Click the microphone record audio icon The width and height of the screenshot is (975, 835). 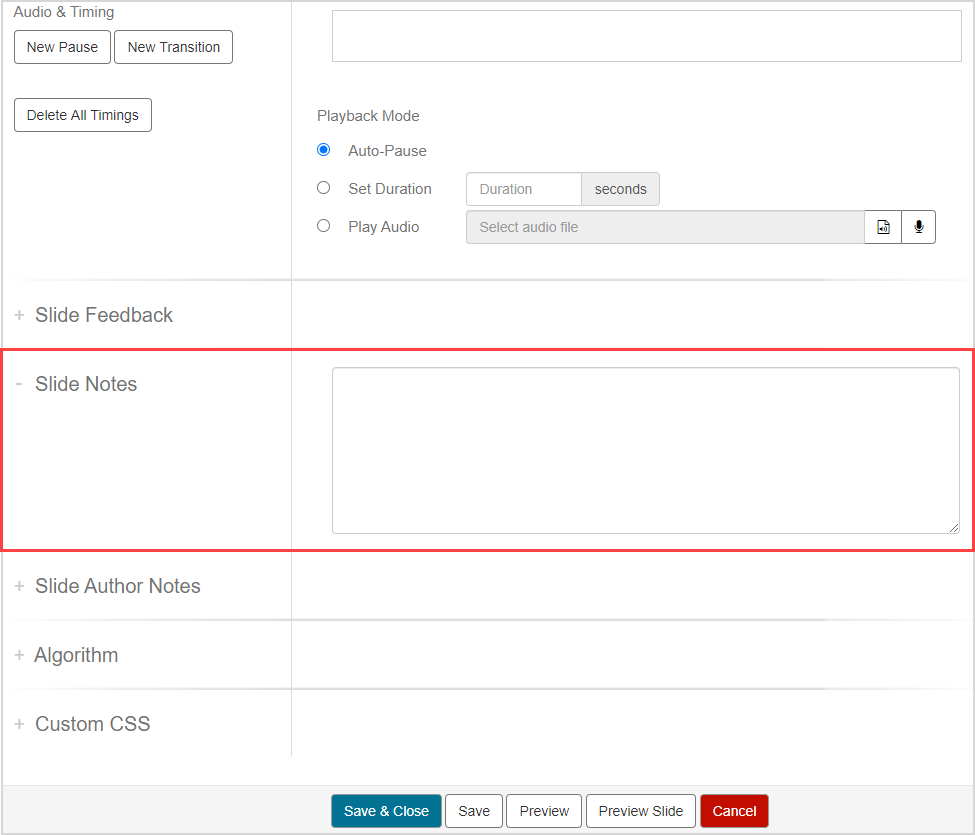tap(918, 227)
